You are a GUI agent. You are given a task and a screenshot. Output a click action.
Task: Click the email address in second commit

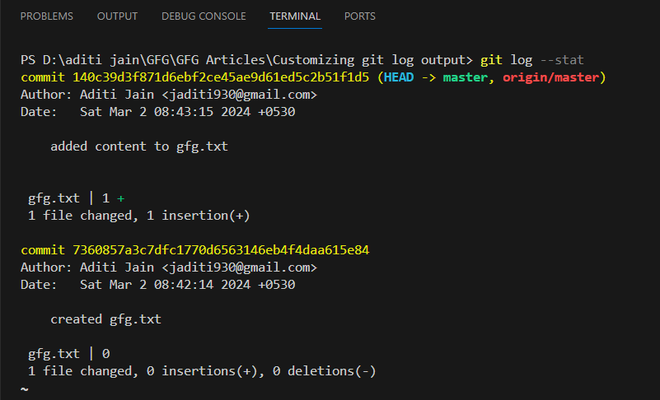240,267
